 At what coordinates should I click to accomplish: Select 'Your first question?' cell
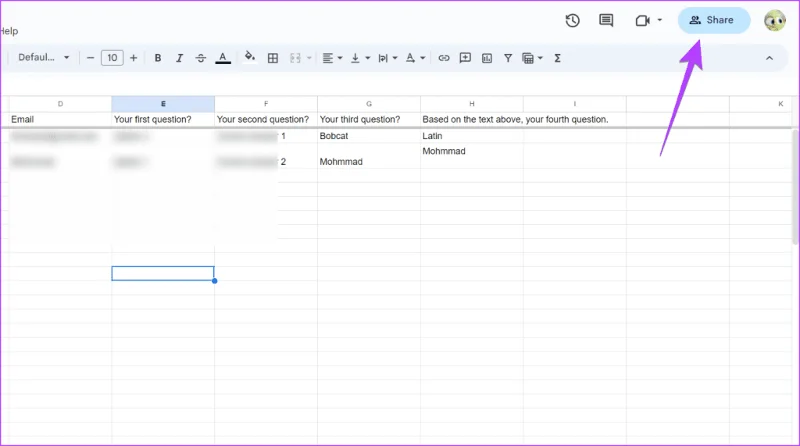click(163, 119)
